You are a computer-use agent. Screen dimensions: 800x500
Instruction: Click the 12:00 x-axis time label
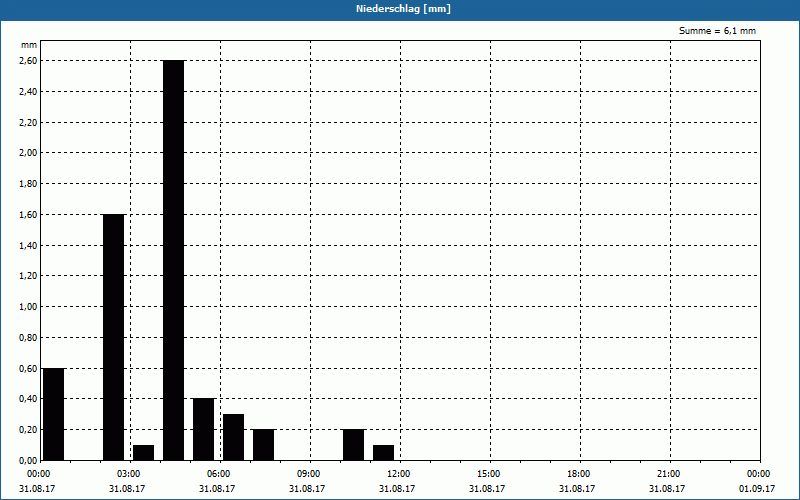(398, 474)
